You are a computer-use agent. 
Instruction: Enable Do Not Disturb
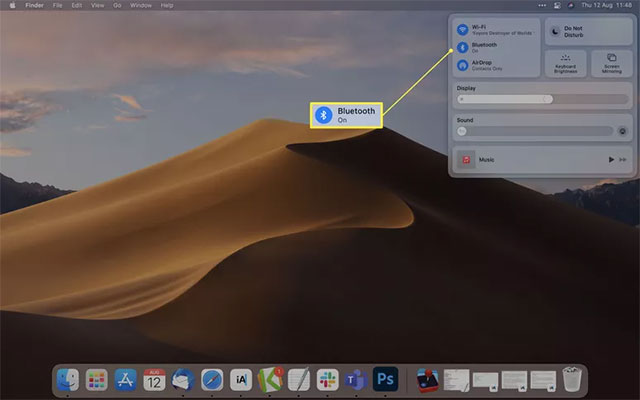(556, 31)
